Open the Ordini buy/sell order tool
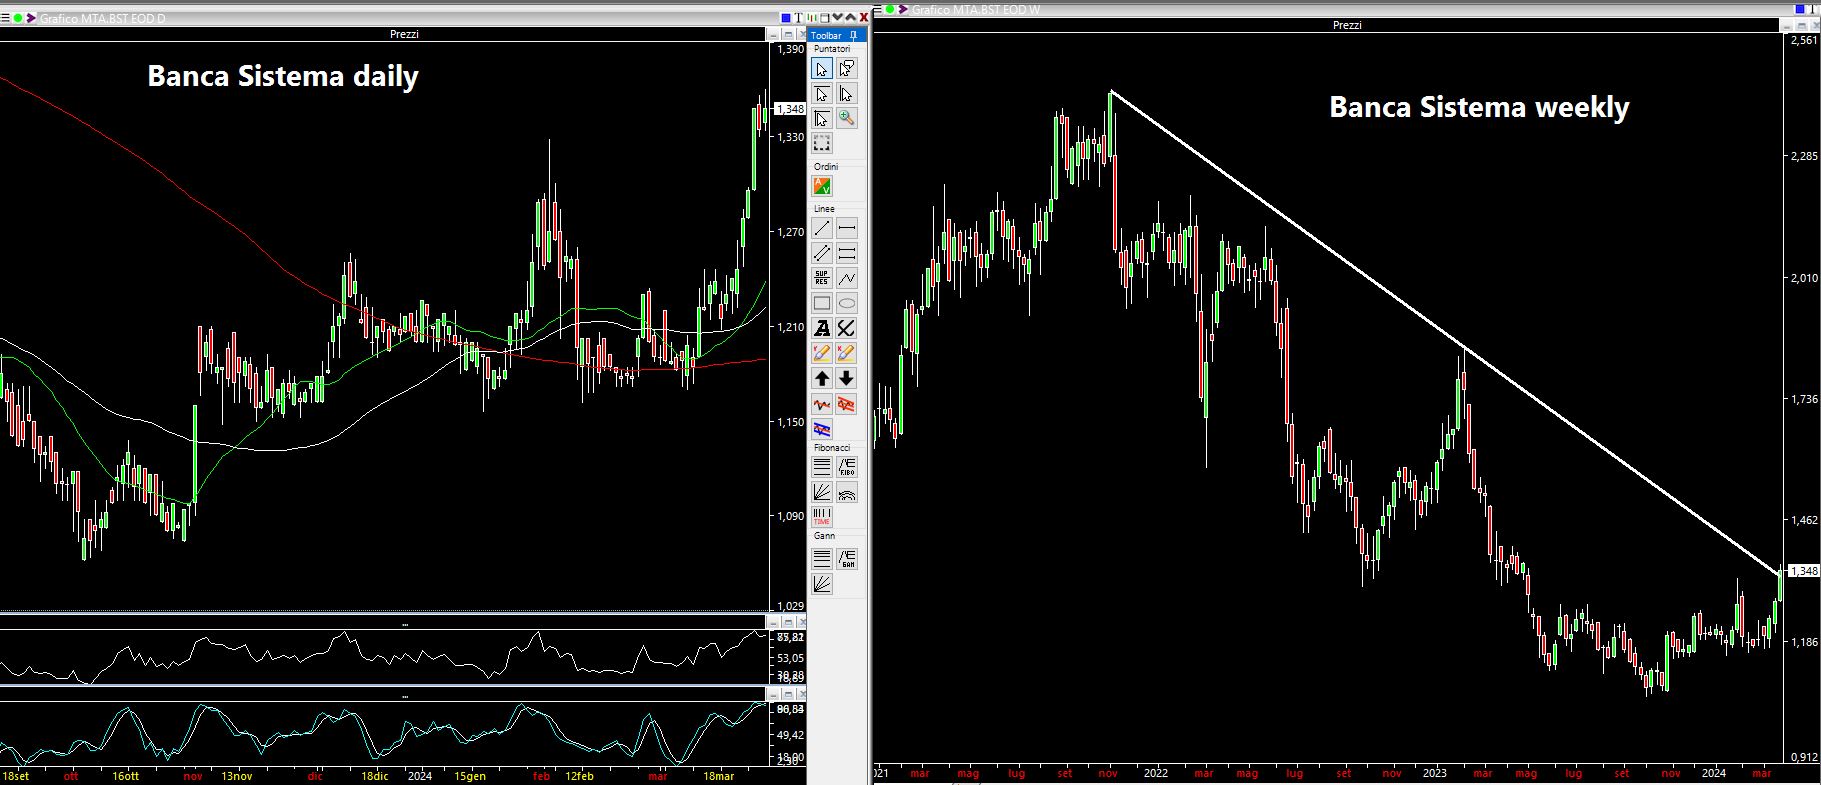The height and width of the screenshot is (785, 1821). click(x=821, y=186)
